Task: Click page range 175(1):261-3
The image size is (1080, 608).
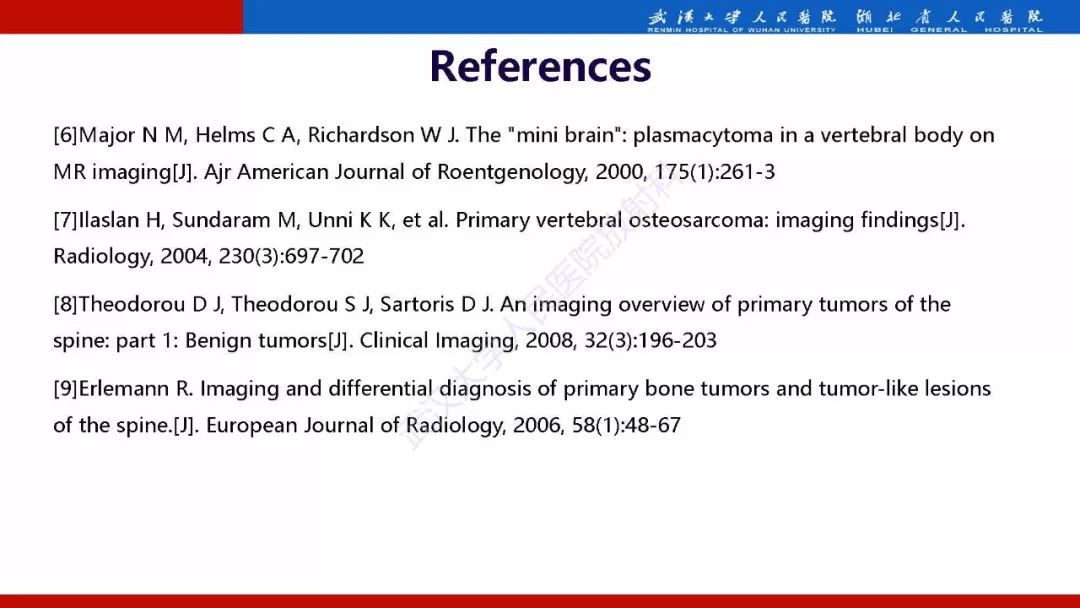Action: [714, 171]
